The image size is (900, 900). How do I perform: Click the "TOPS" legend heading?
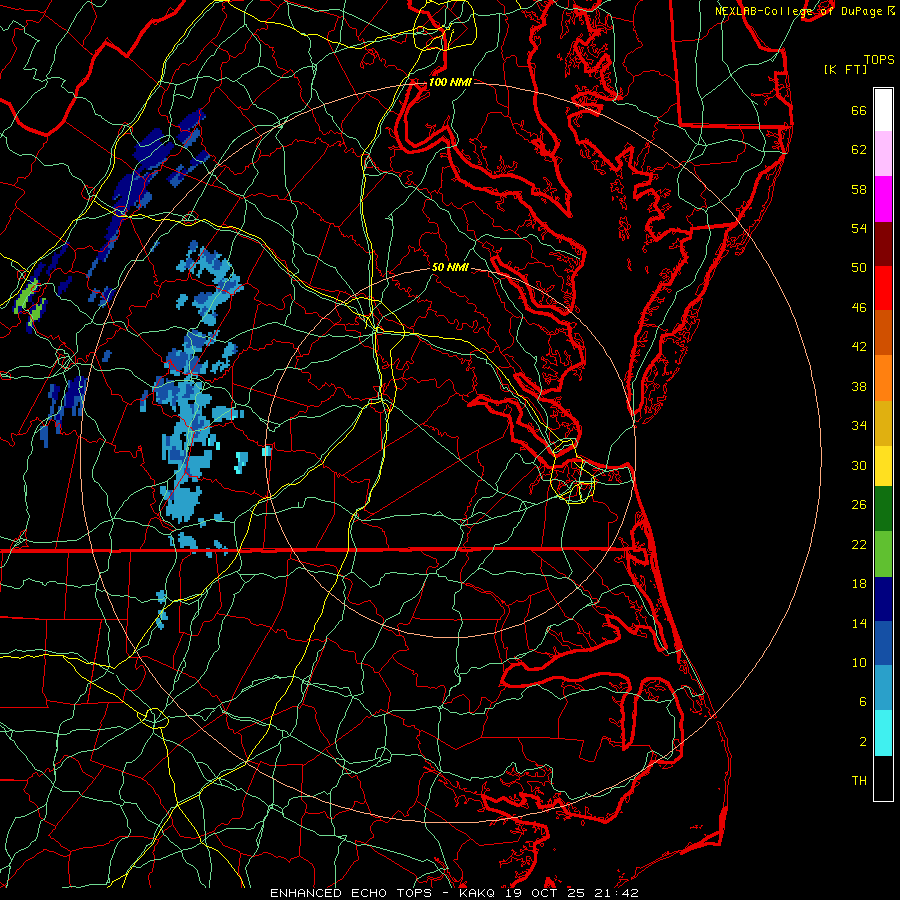pos(879,60)
